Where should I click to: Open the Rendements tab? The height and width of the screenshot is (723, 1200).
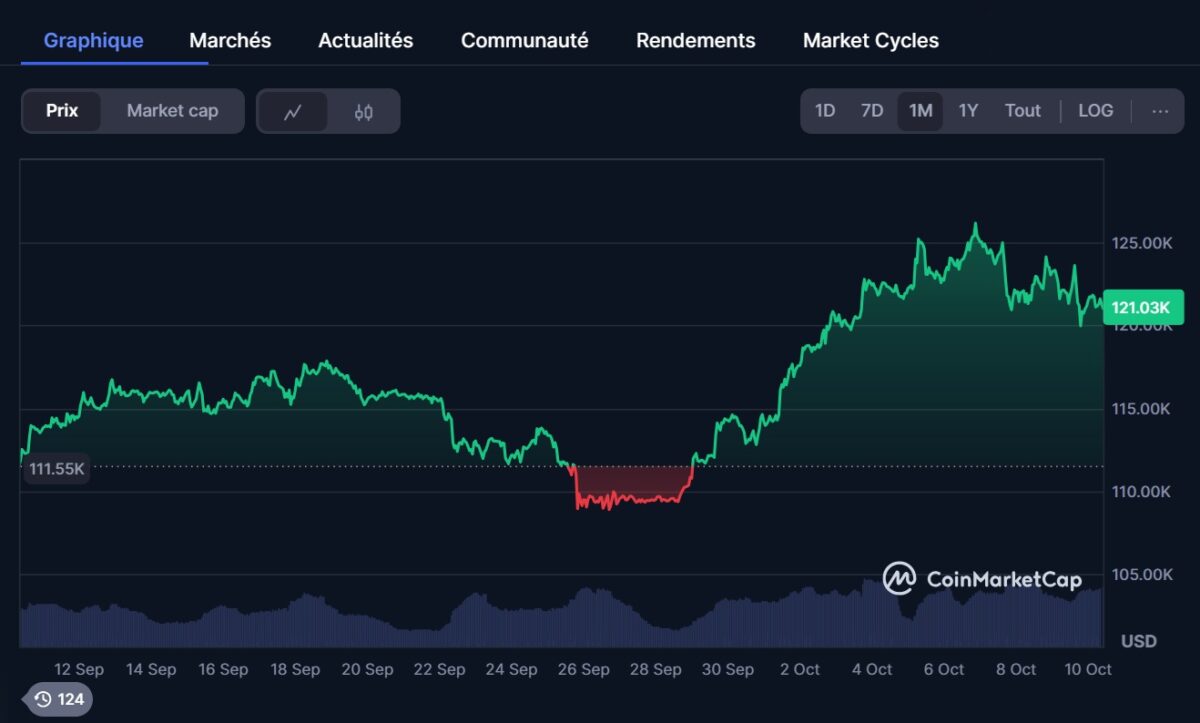coord(695,41)
